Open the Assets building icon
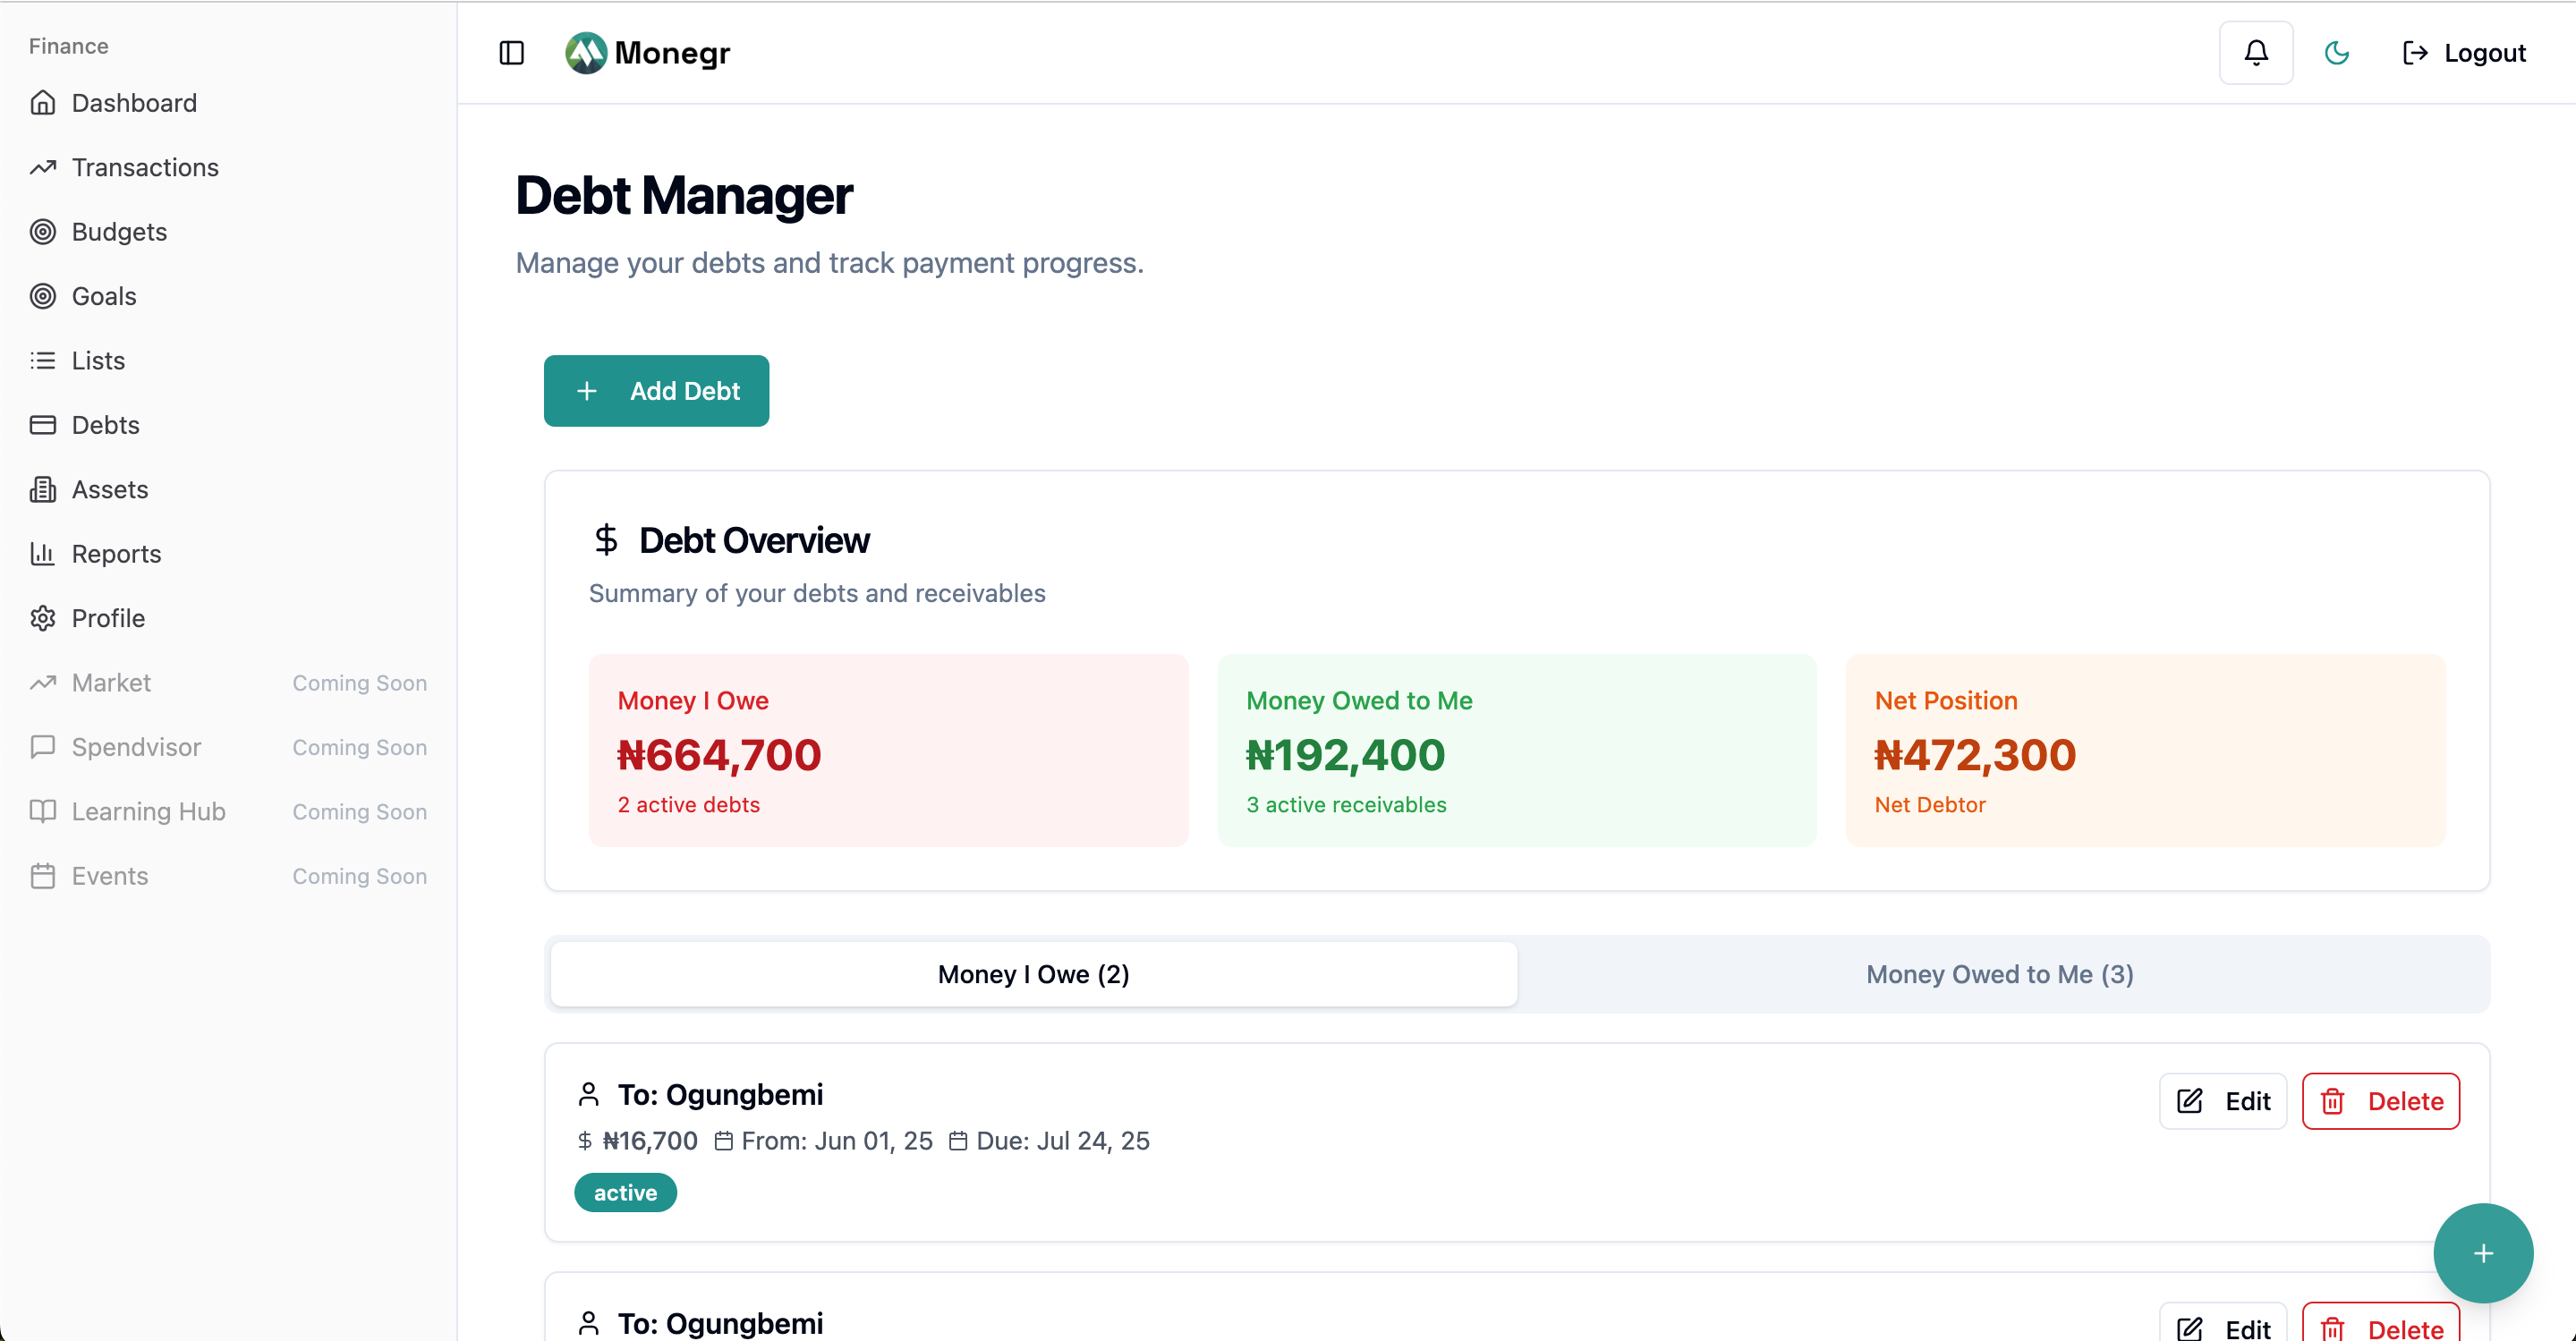 [x=43, y=490]
